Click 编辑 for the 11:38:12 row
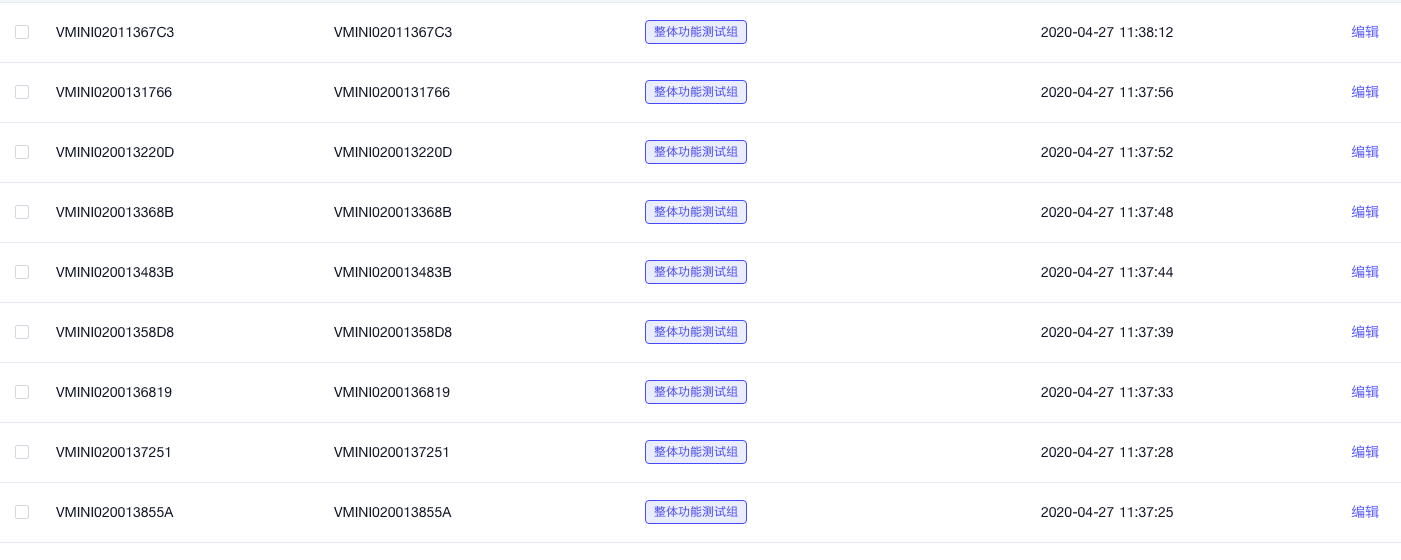Screen dimensions: 1401x560 (1365, 32)
